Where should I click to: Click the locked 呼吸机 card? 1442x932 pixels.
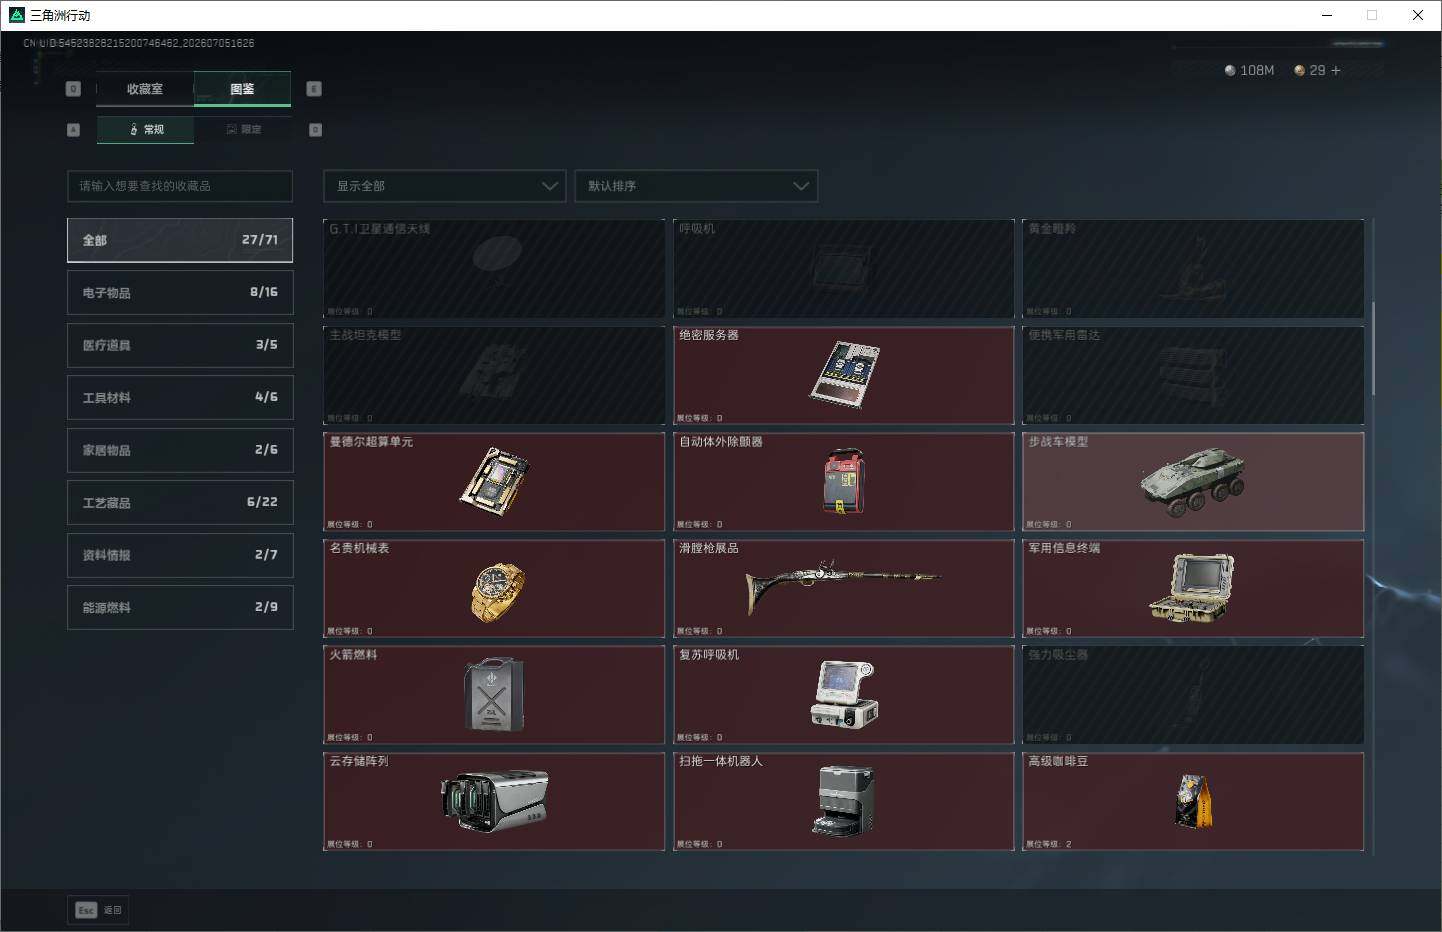click(x=844, y=269)
